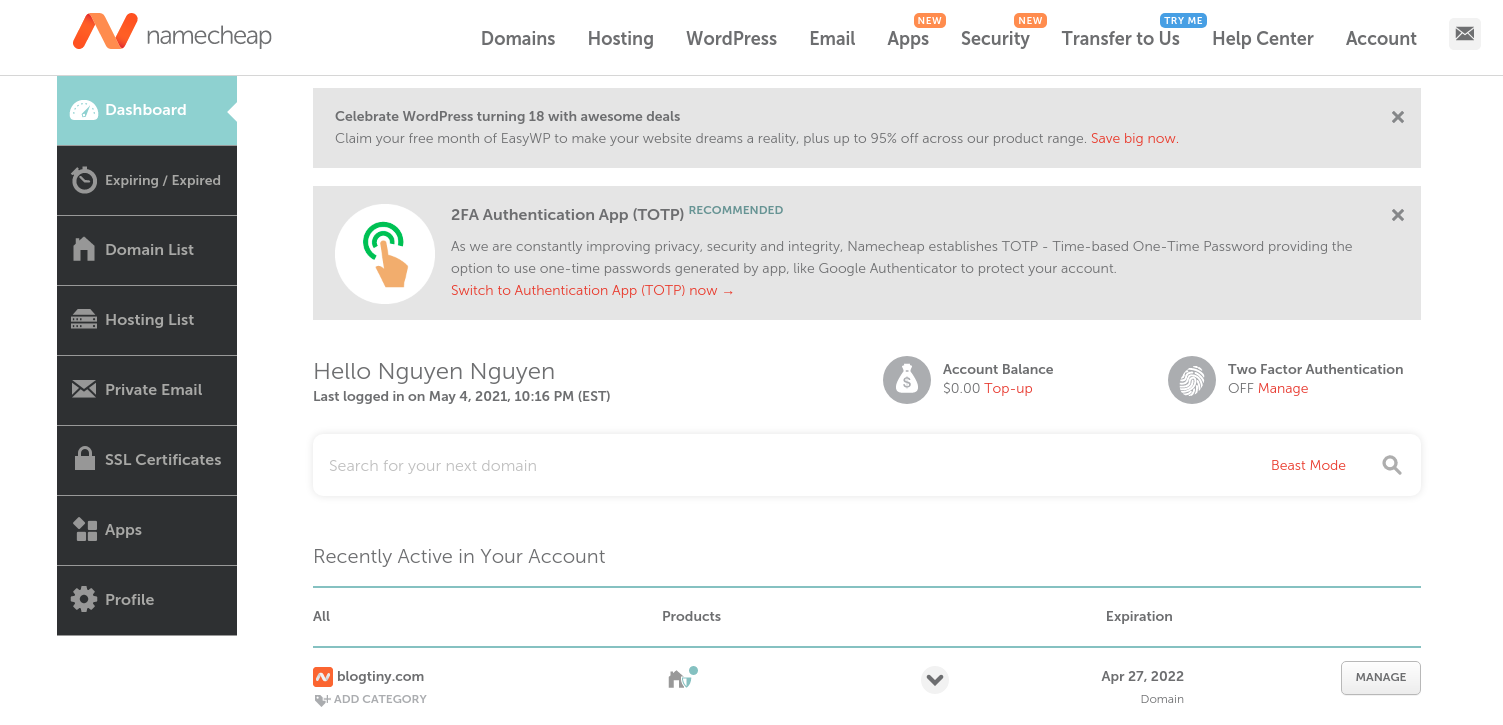Click the Recently Active in Your Account heading
1503x725 pixels.
click(x=459, y=556)
